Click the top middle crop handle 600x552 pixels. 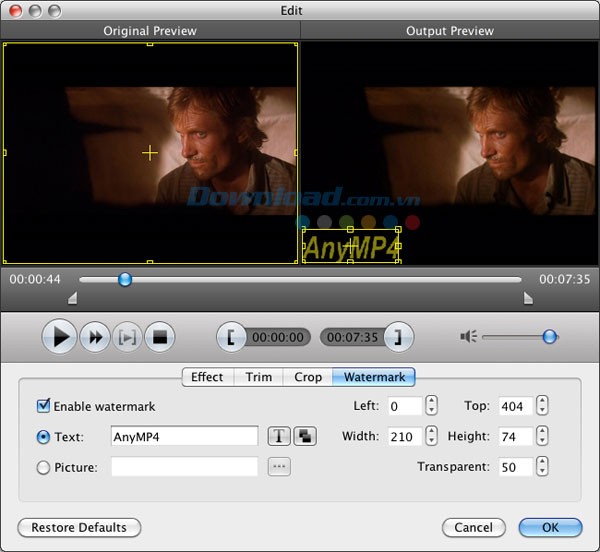pyautogui.click(x=150, y=44)
